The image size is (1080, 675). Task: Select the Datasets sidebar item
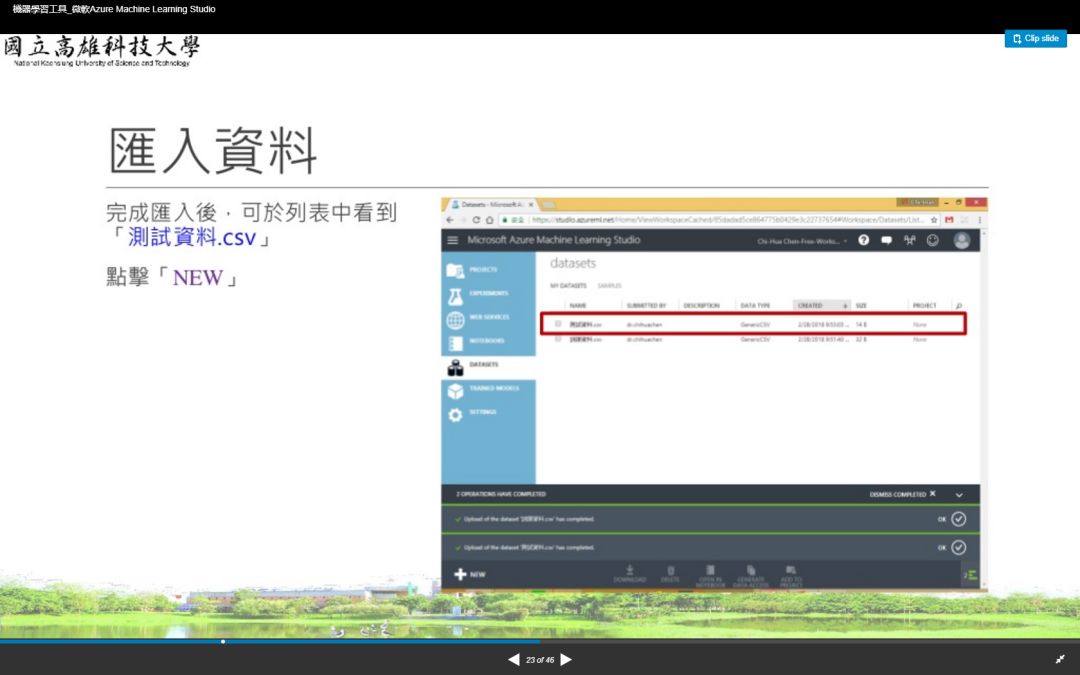coord(488,366)
